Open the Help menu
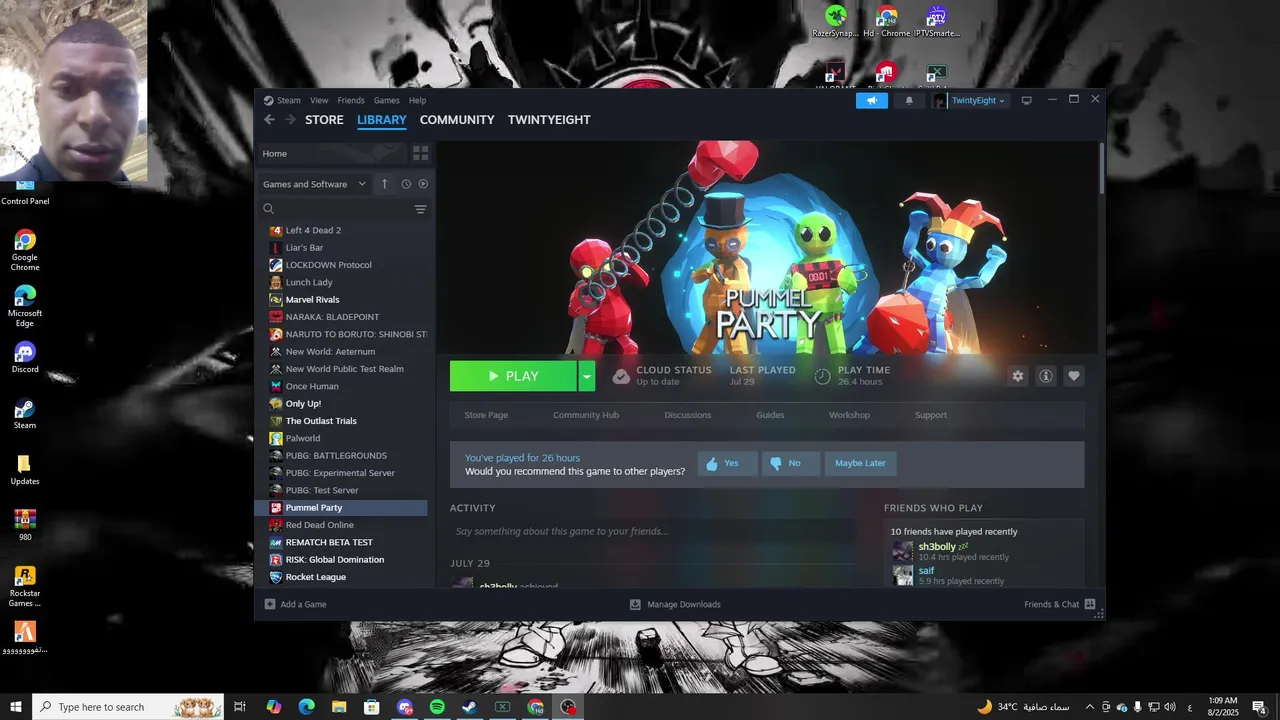 (417, 100)
